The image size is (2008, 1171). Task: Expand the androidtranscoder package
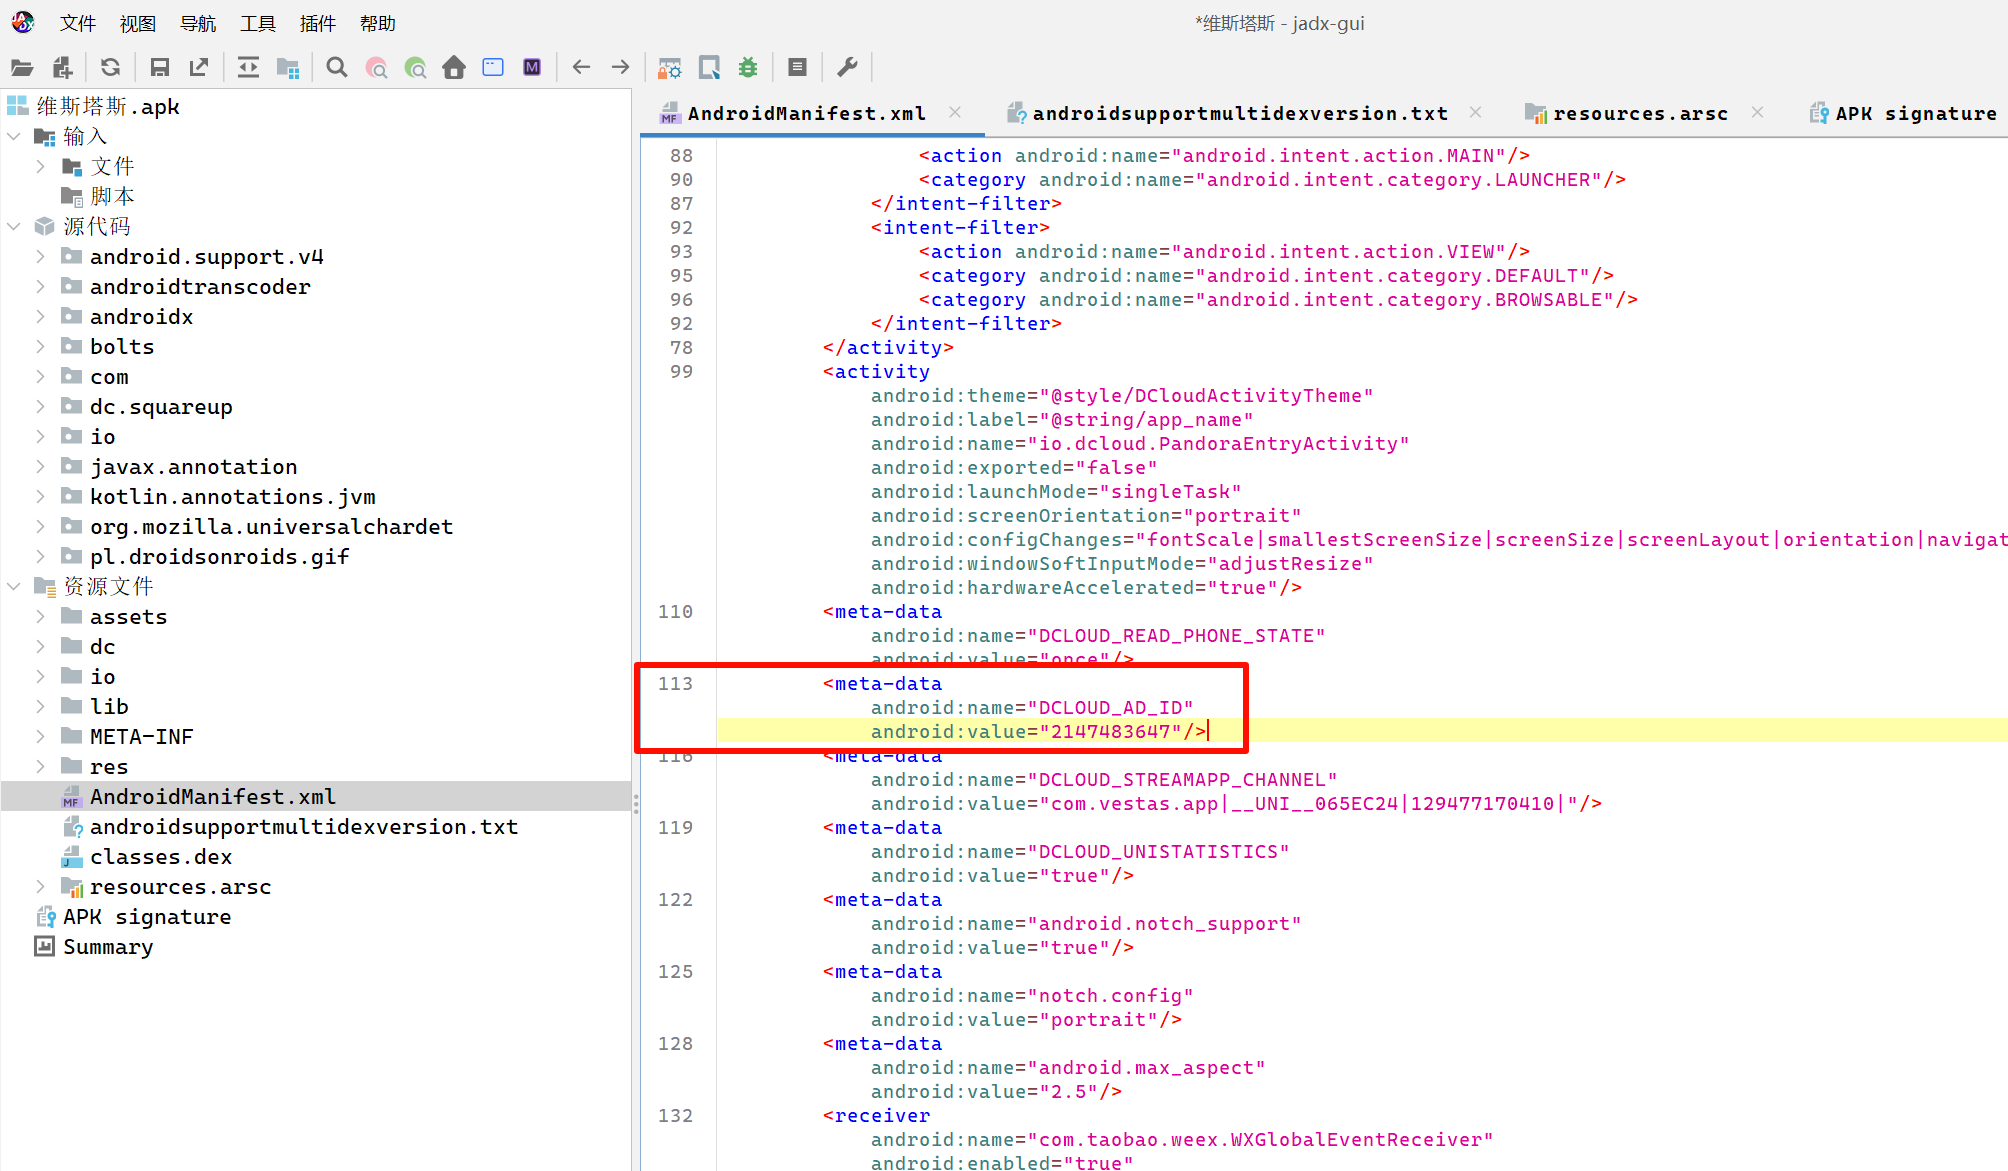40,286
